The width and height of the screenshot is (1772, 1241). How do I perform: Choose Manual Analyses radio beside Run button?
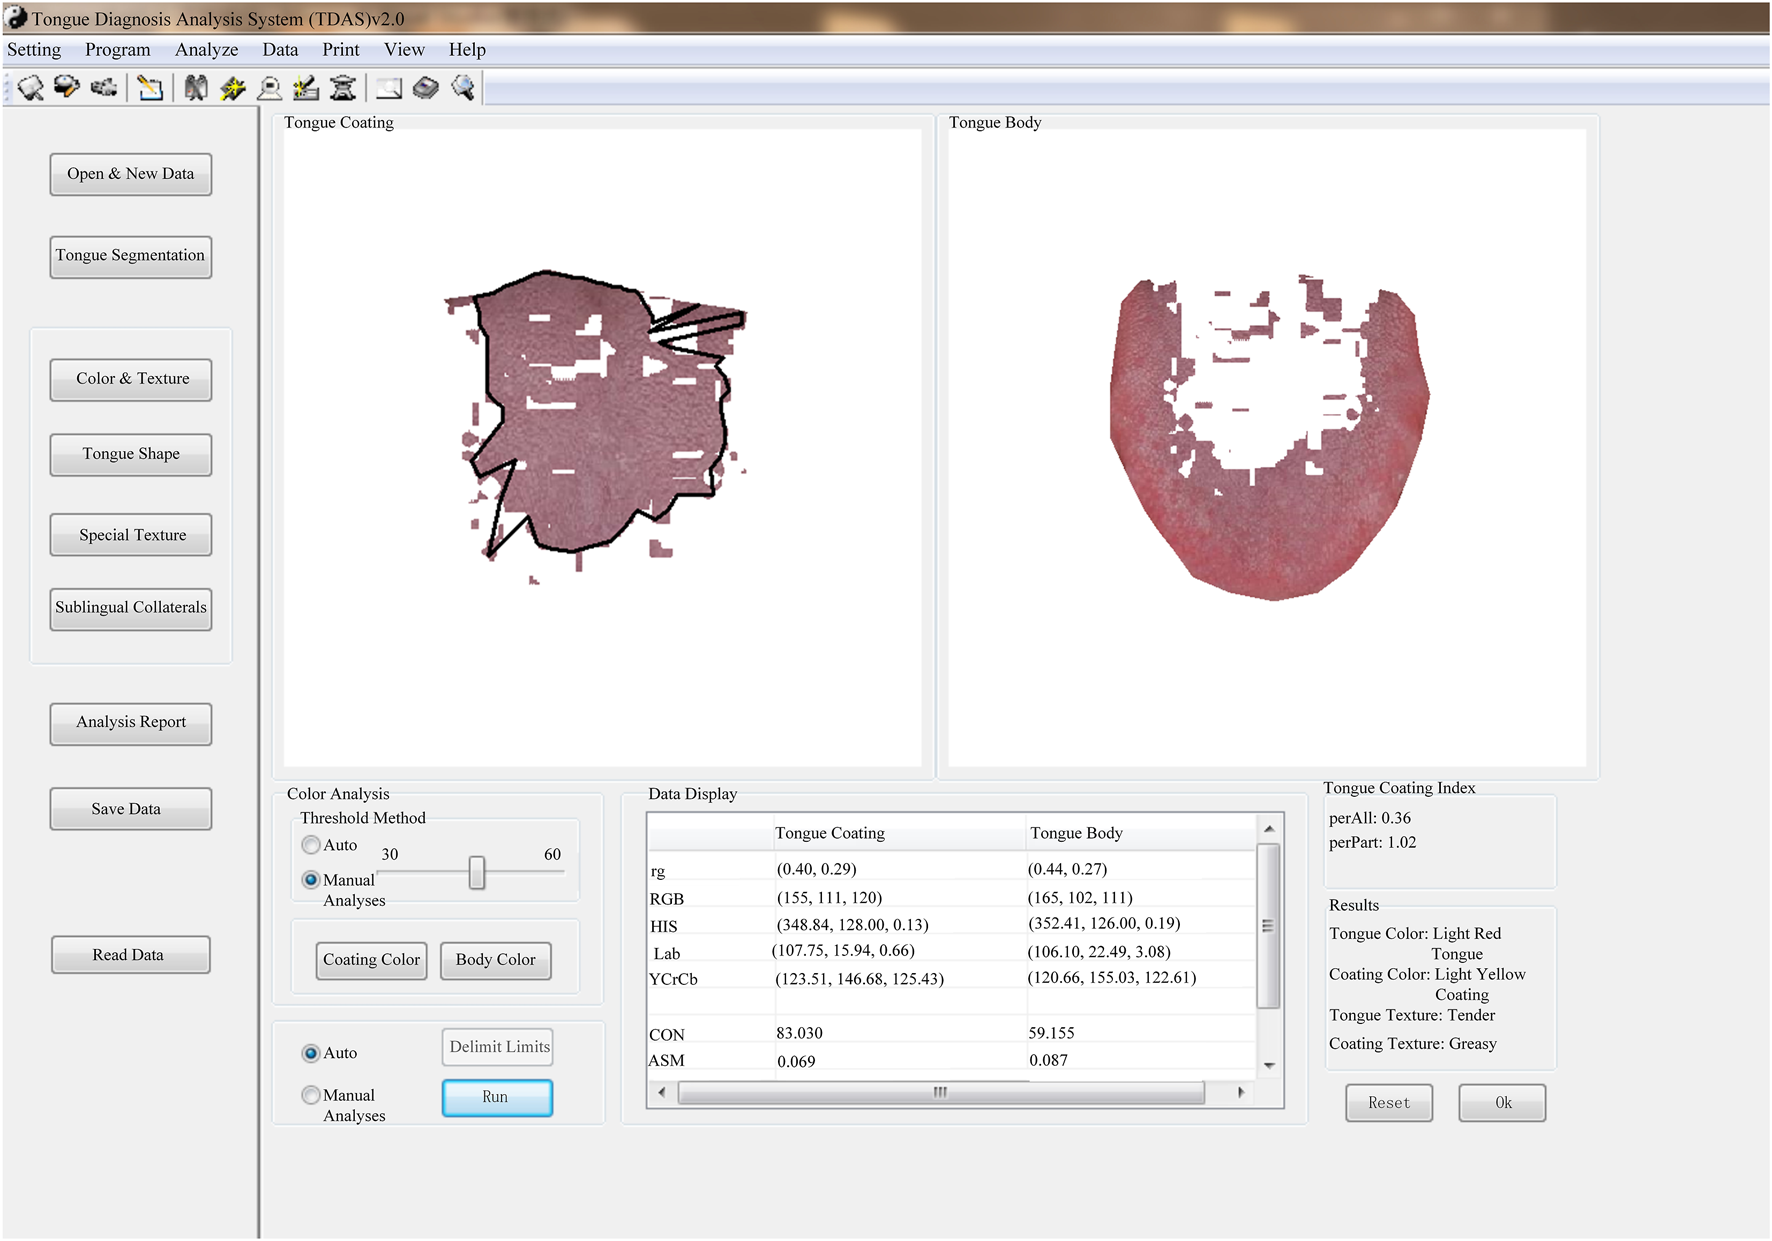311,1095
